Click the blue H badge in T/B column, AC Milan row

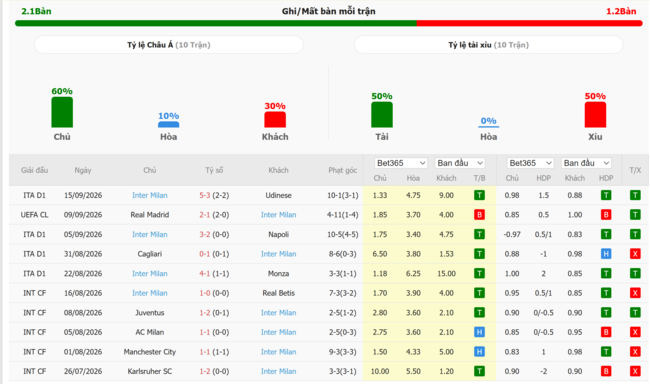479,332
